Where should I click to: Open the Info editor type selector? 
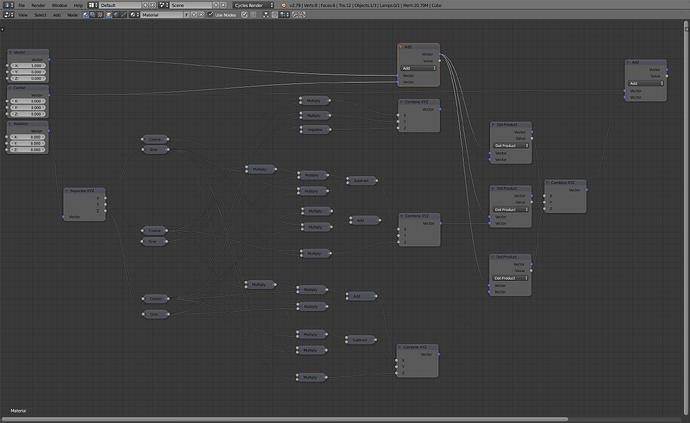tap(8, 5)
